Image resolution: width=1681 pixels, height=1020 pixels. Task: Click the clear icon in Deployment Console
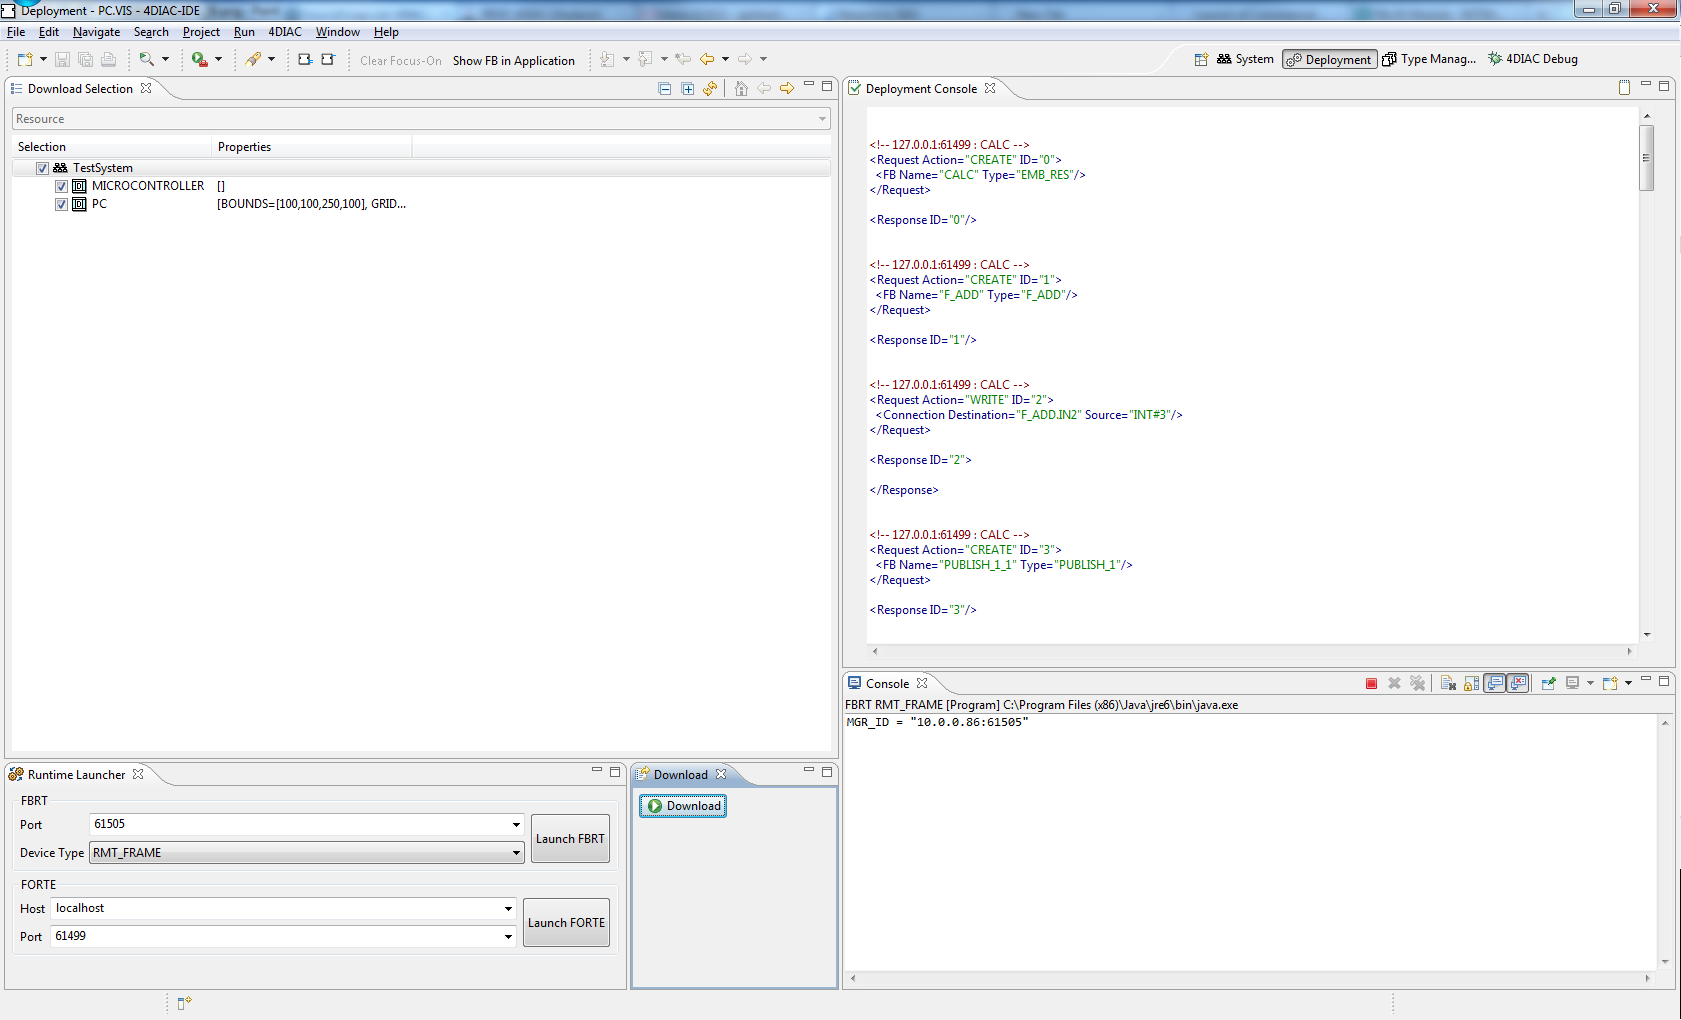[1624, 88]
